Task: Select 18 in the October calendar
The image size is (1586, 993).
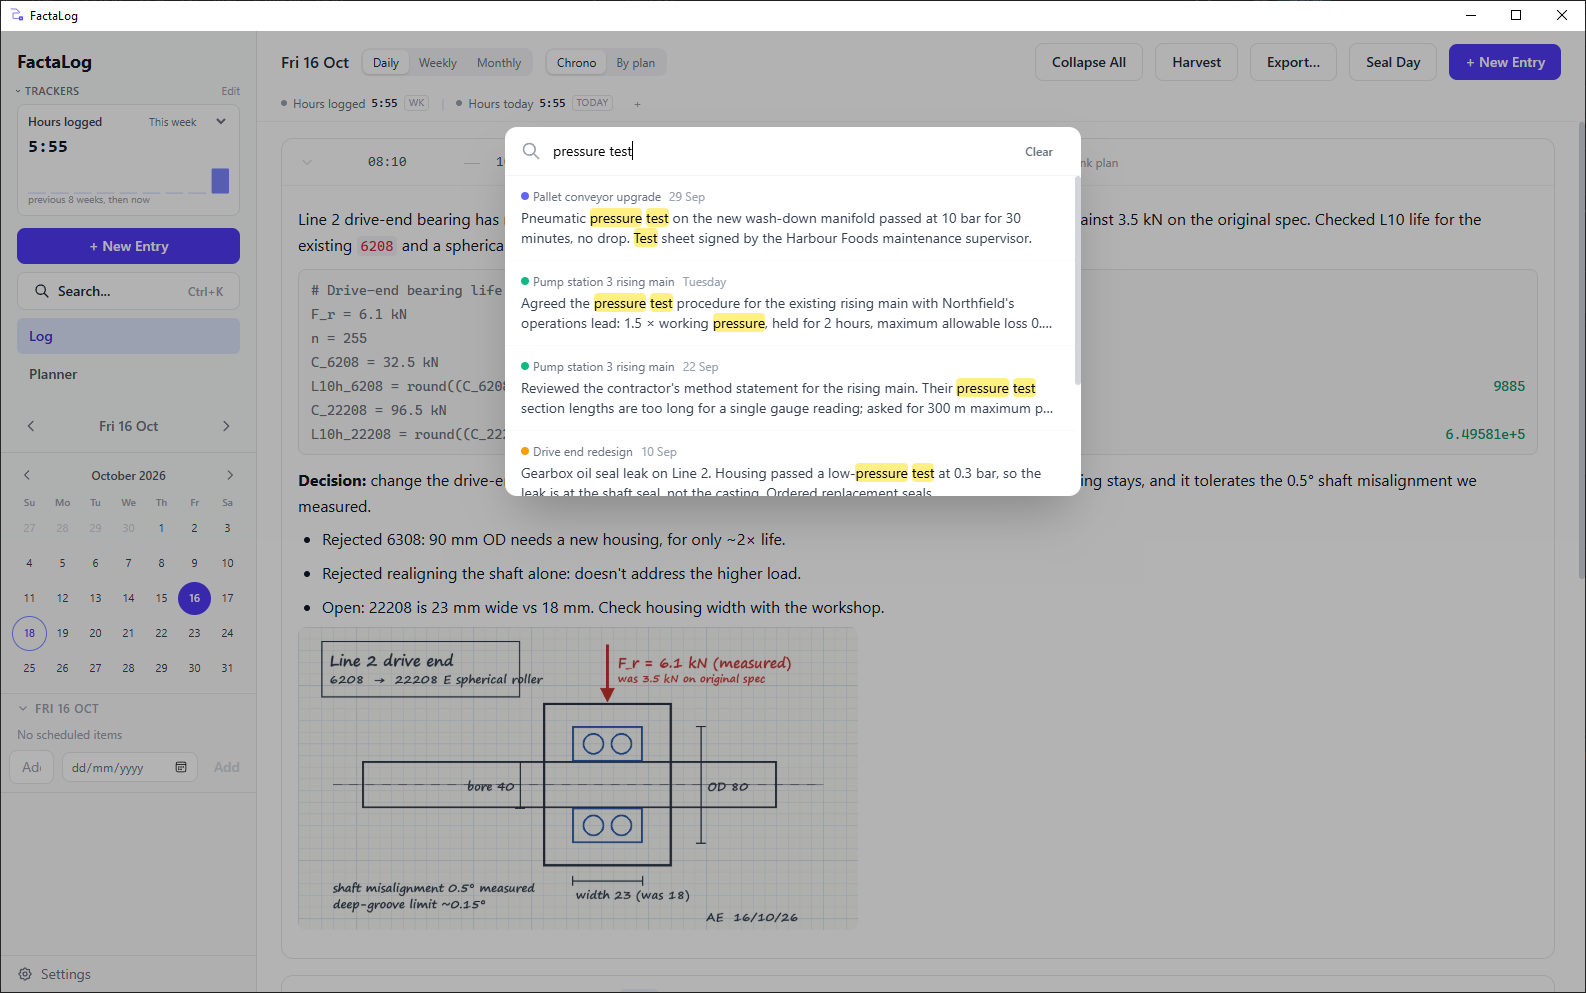Action: 29,633
